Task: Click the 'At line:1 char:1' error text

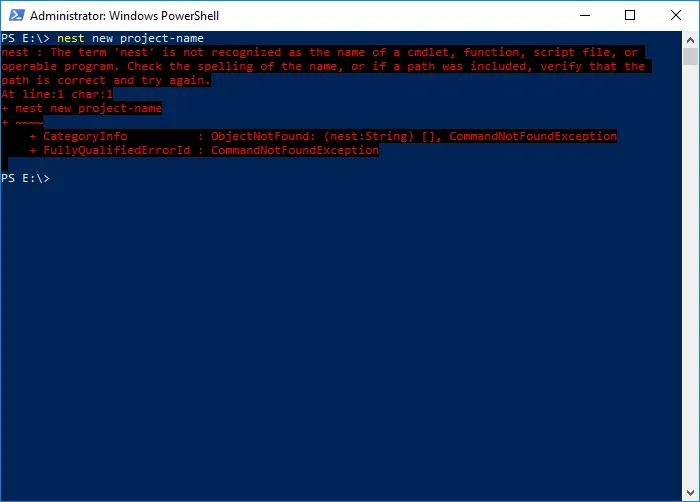Action: [x=57, y=94]
